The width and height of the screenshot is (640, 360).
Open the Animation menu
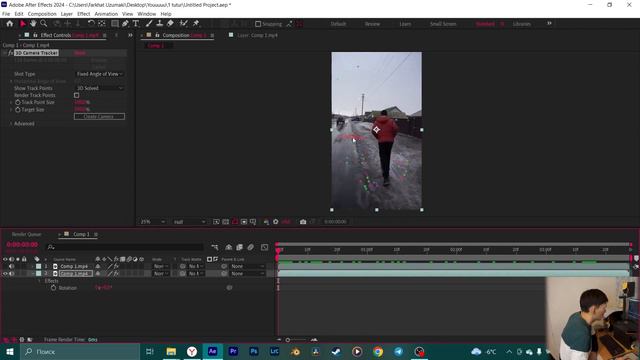point(106,14)
